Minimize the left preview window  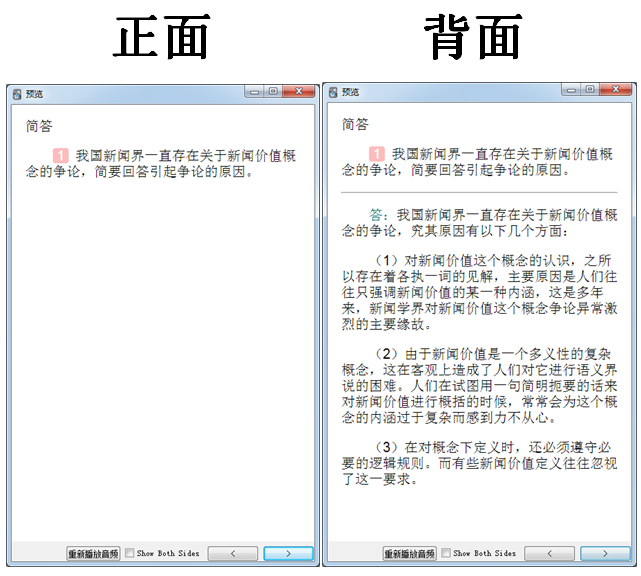coord(254,91)
